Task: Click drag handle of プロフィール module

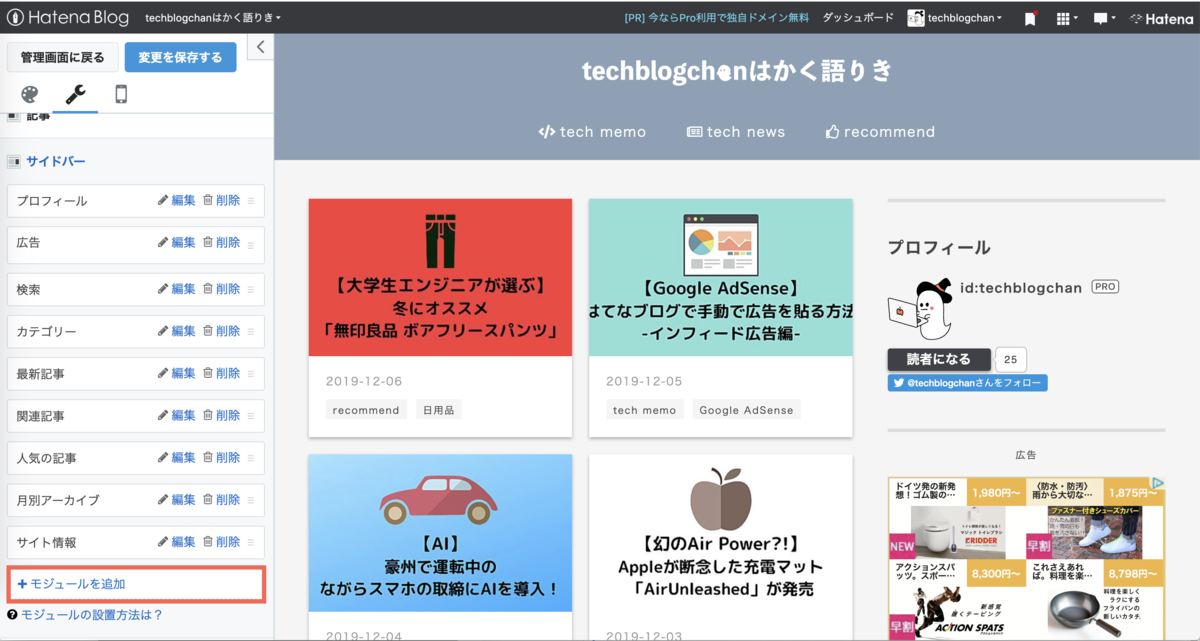Action: pos(251,201)
